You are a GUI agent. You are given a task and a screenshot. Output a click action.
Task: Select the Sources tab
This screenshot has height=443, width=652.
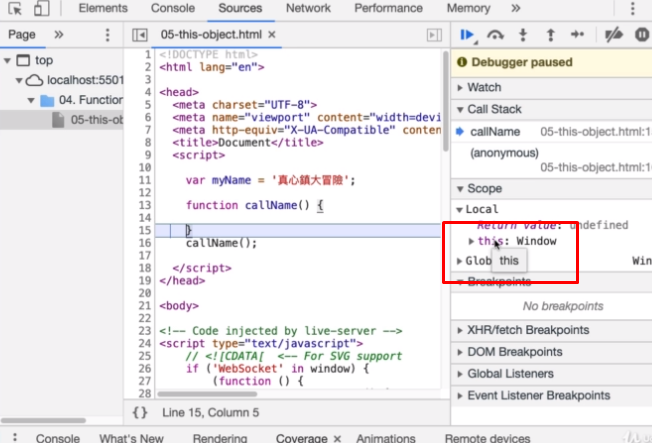point(240,8)
